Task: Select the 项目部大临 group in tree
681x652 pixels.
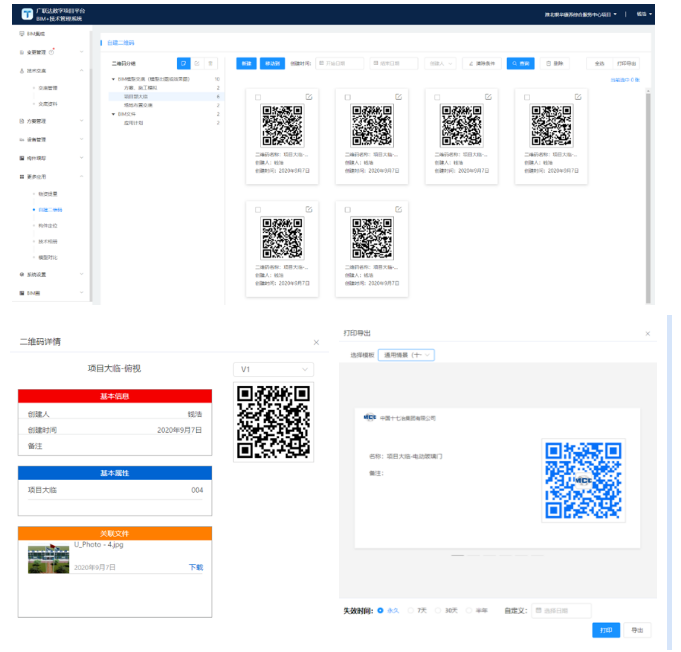Action: coord(165,96)
